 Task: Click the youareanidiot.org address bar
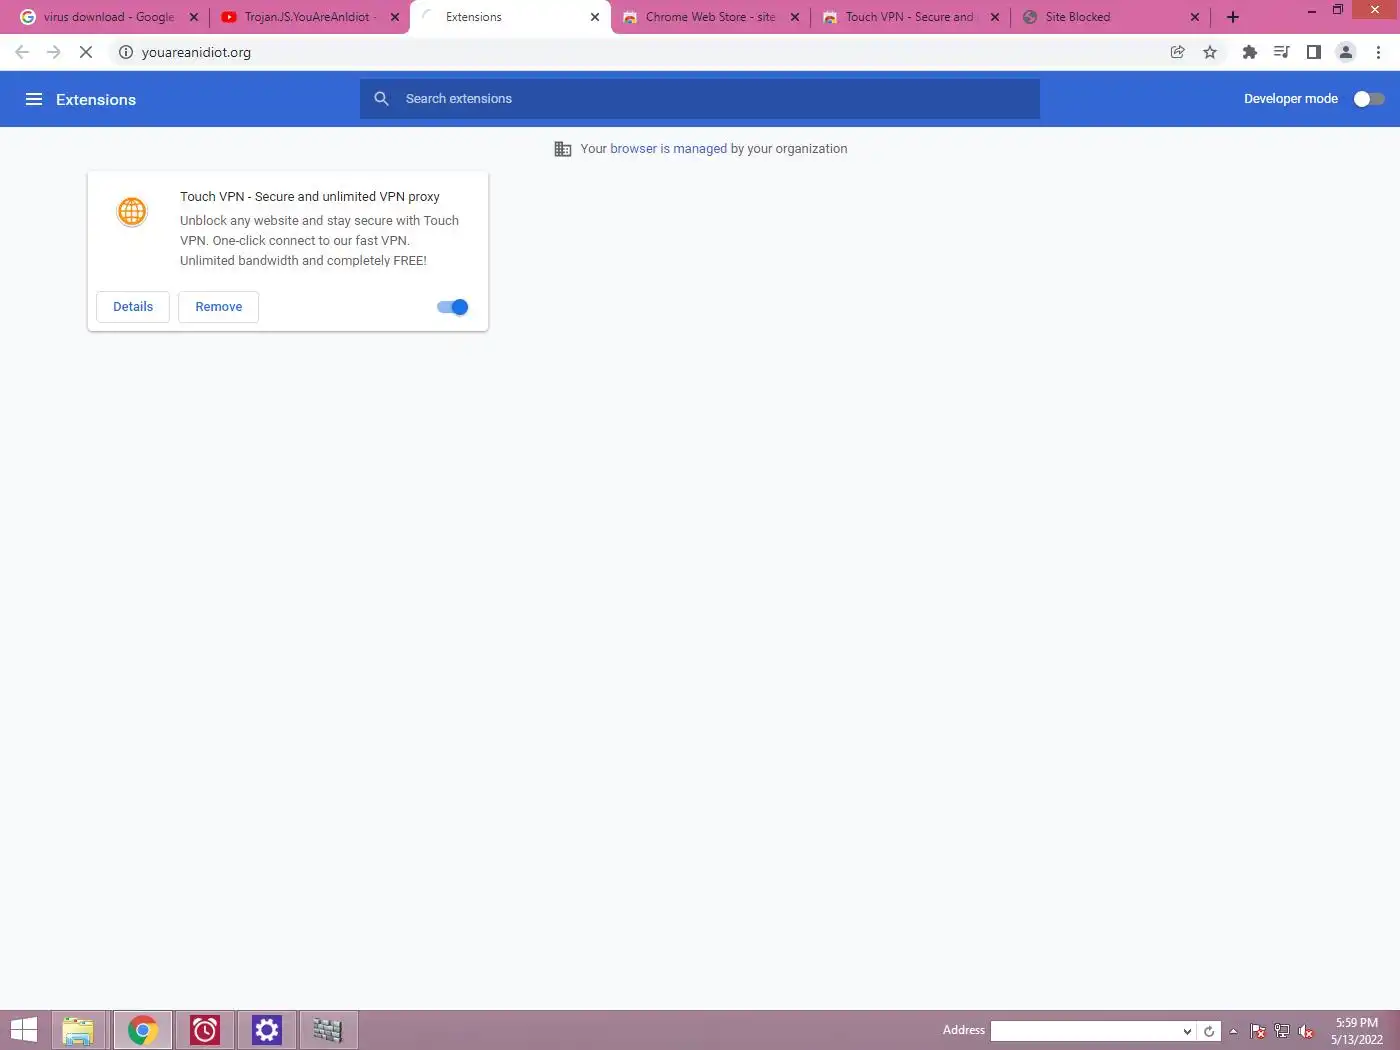tap(640, 52)
